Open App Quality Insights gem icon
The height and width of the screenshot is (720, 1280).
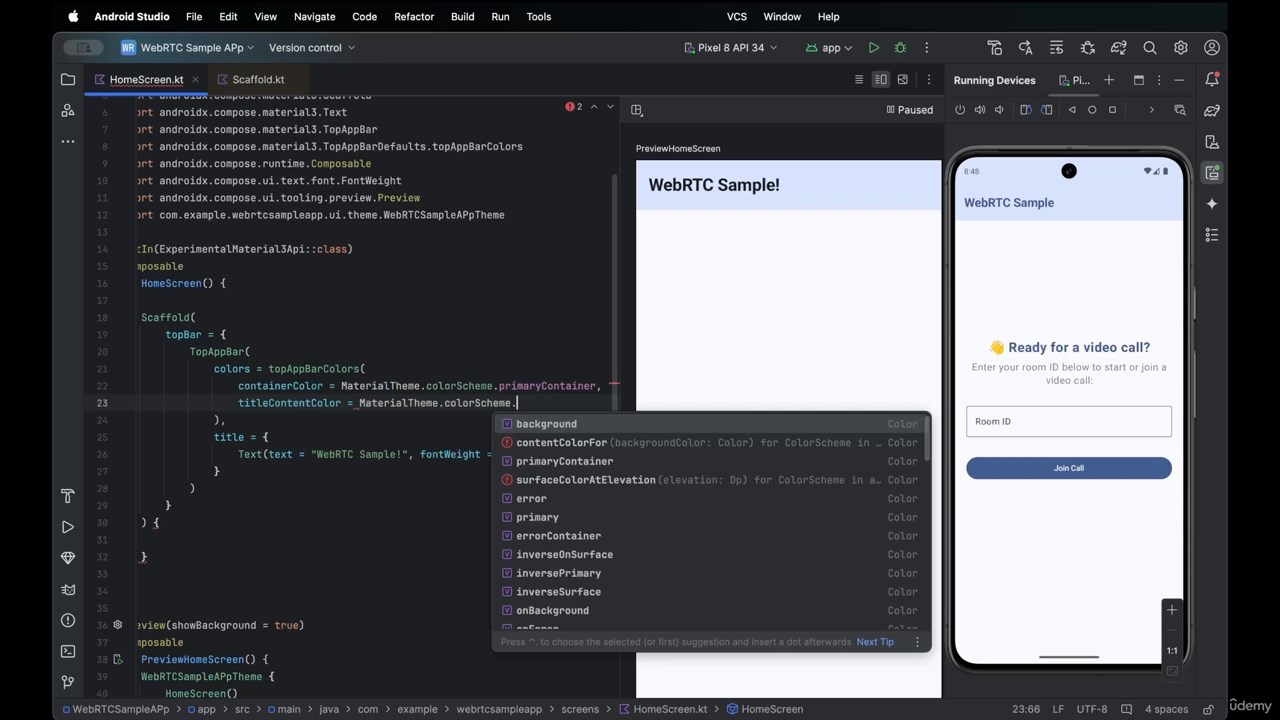point(68,558)
